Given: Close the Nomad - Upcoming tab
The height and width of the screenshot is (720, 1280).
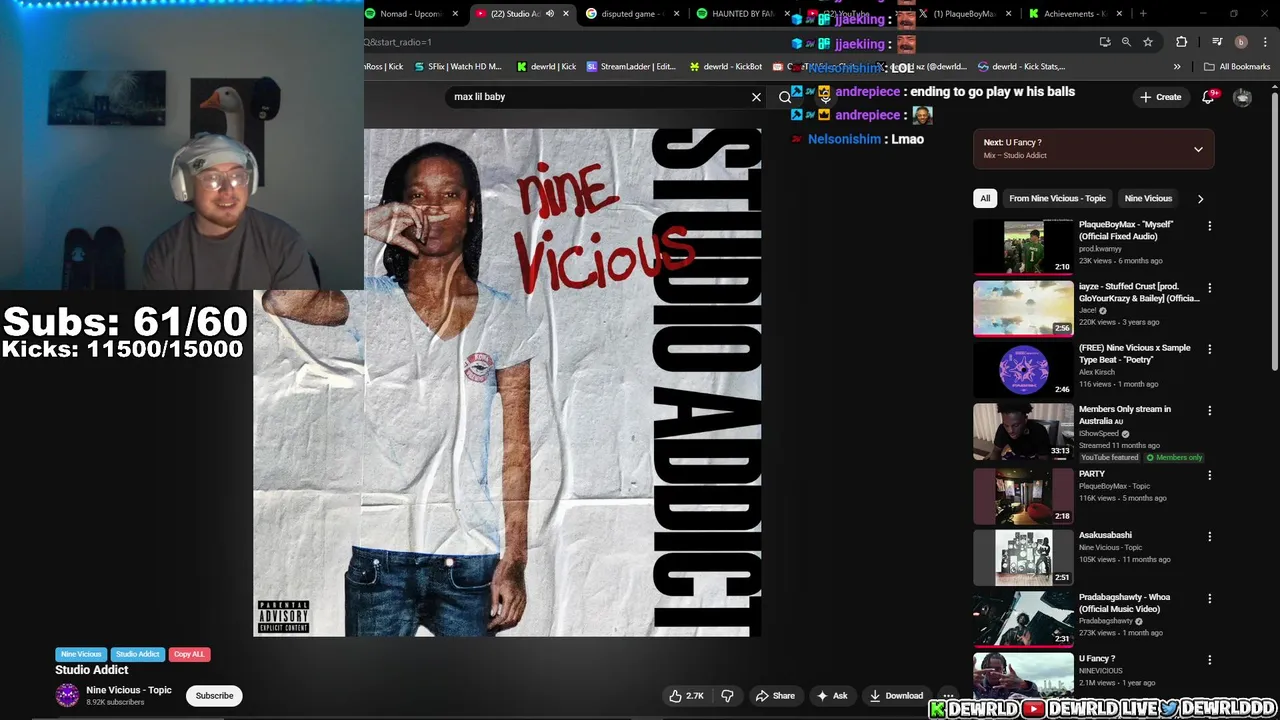Looking at the screenshot, I should pos(455,14).
